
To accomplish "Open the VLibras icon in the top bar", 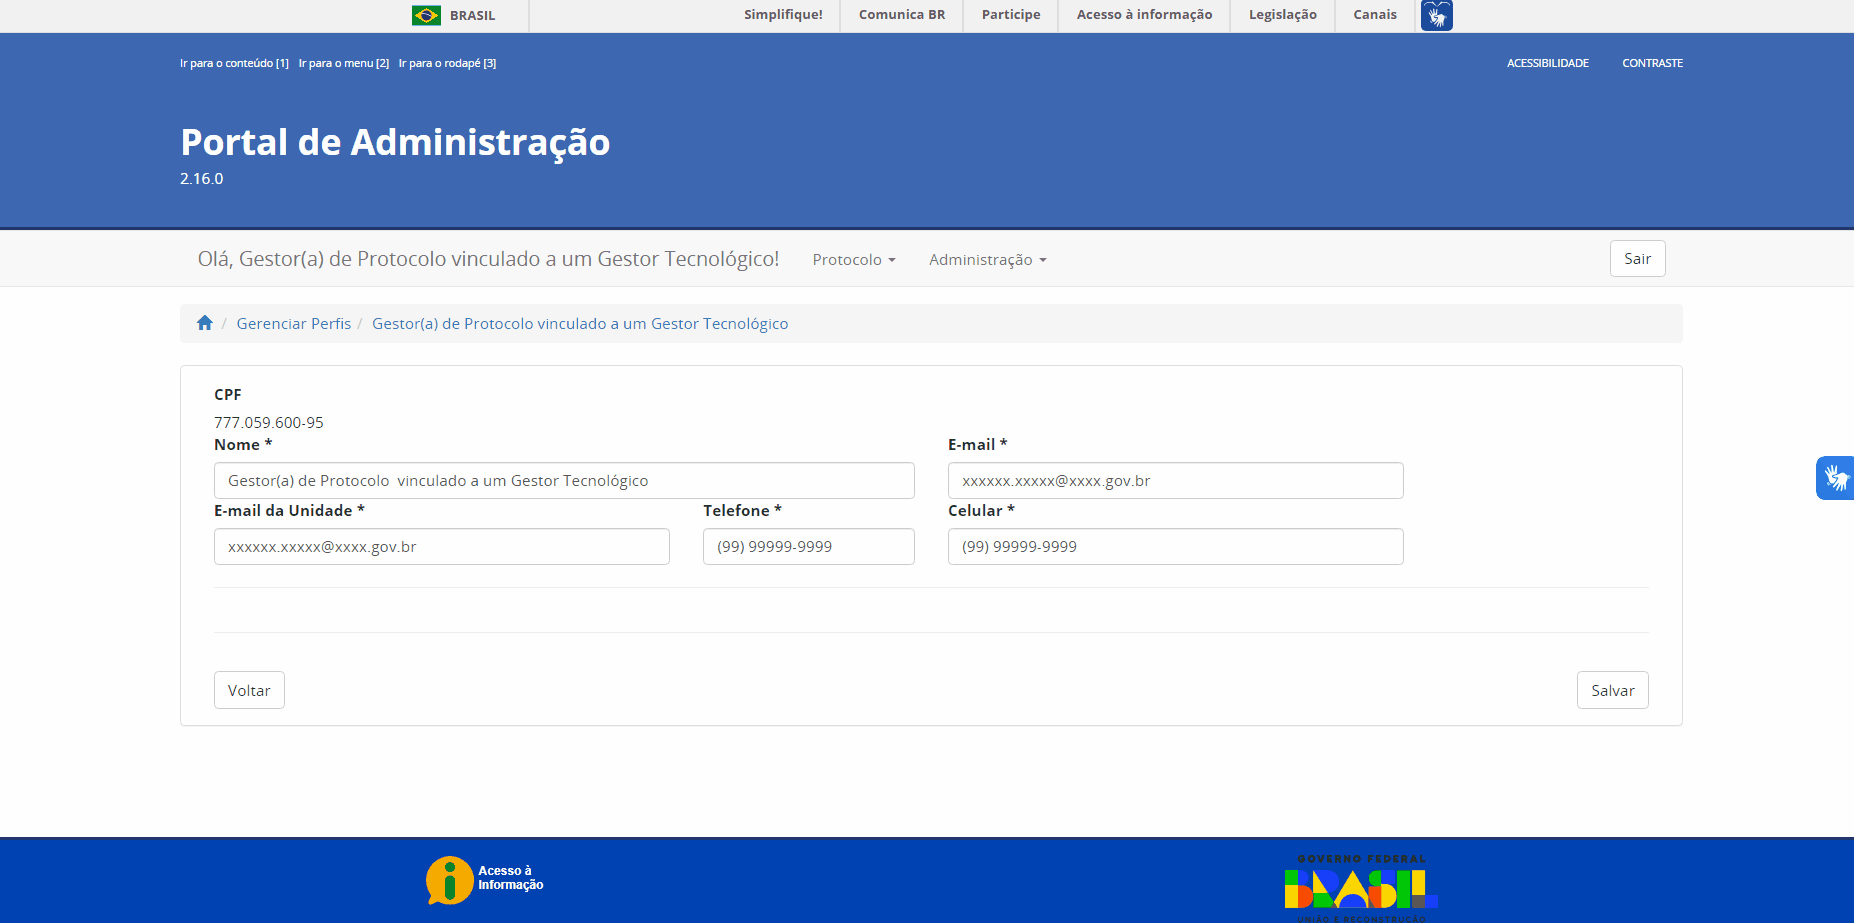I will (x=1436, y=15).
